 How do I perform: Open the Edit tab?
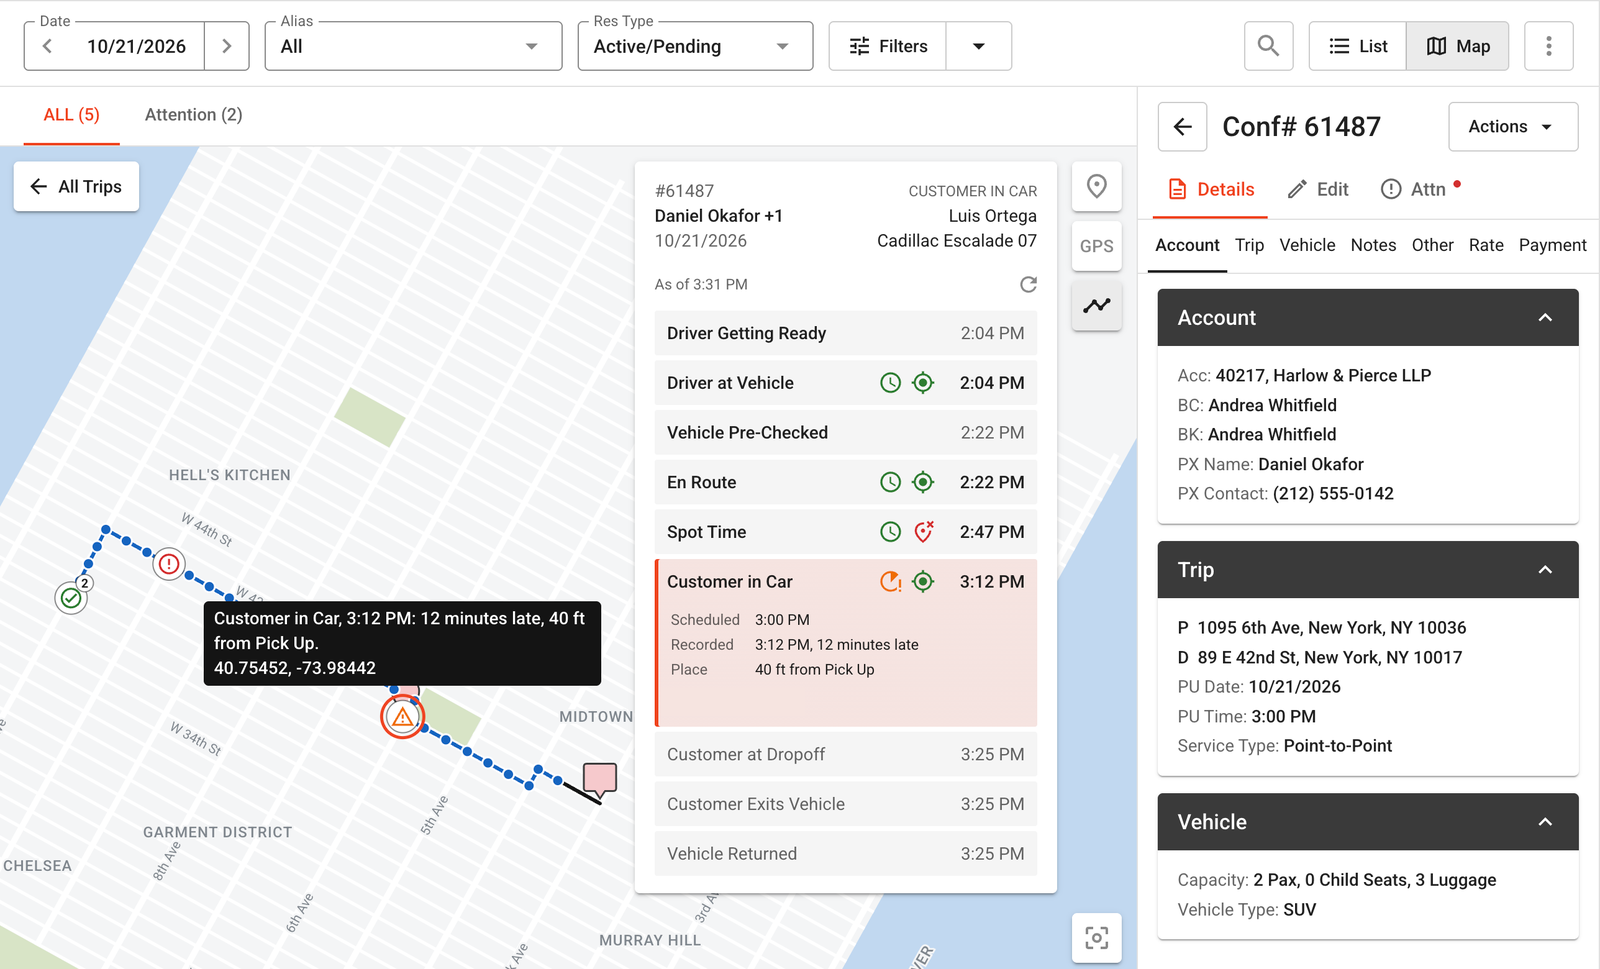click(x=1318, y=189)
